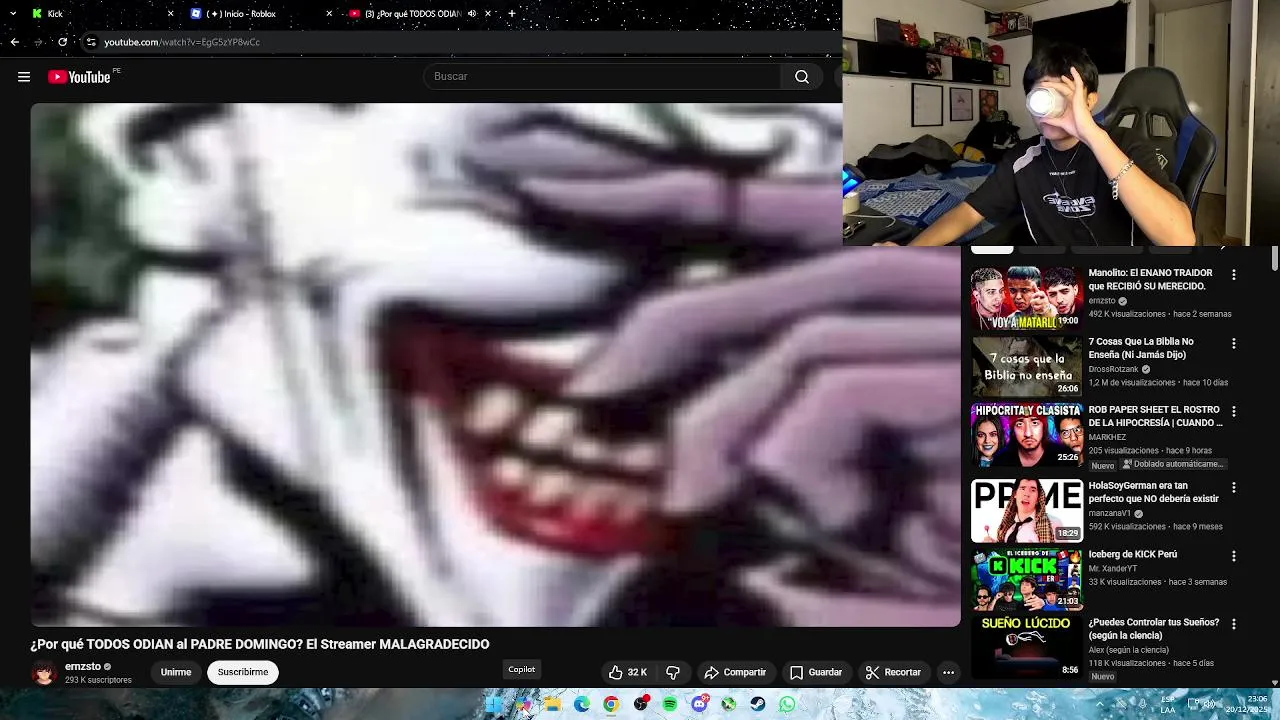Expand the tab search dropdown arrow
The height and width of the screenshot is (720, 1280).
point(13,14)
